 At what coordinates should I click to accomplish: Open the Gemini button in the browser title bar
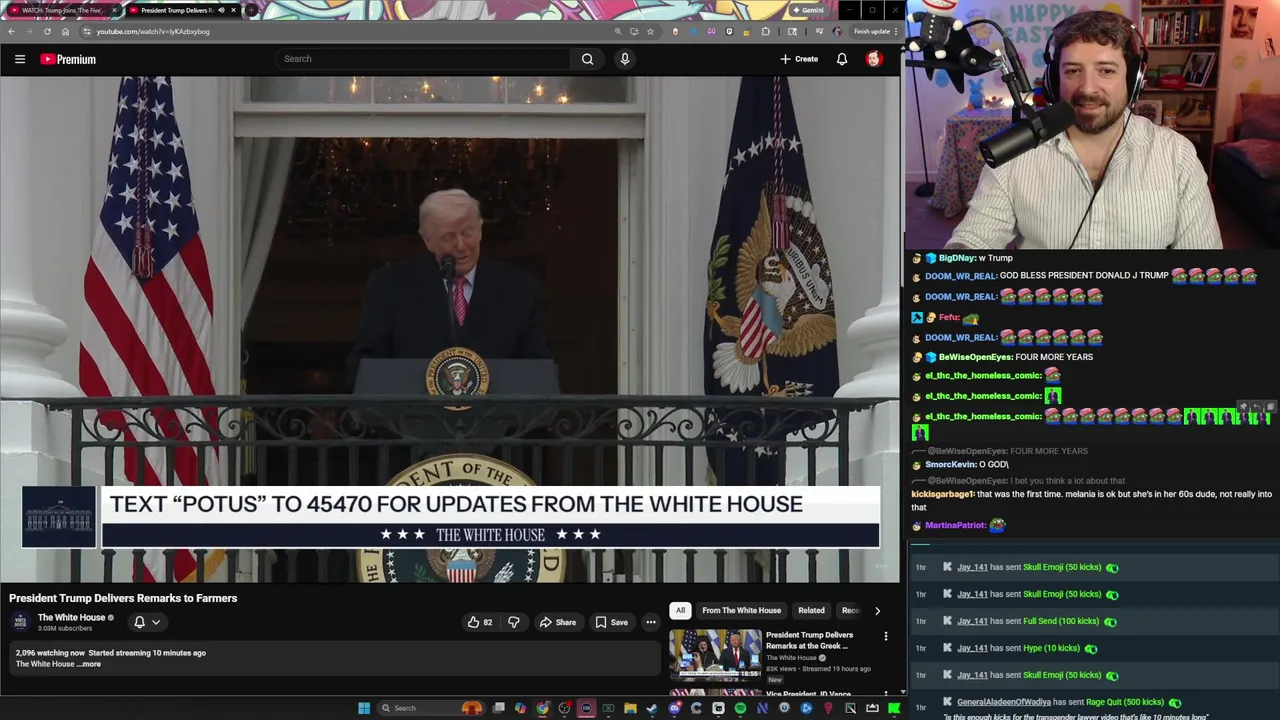point(808,10)
